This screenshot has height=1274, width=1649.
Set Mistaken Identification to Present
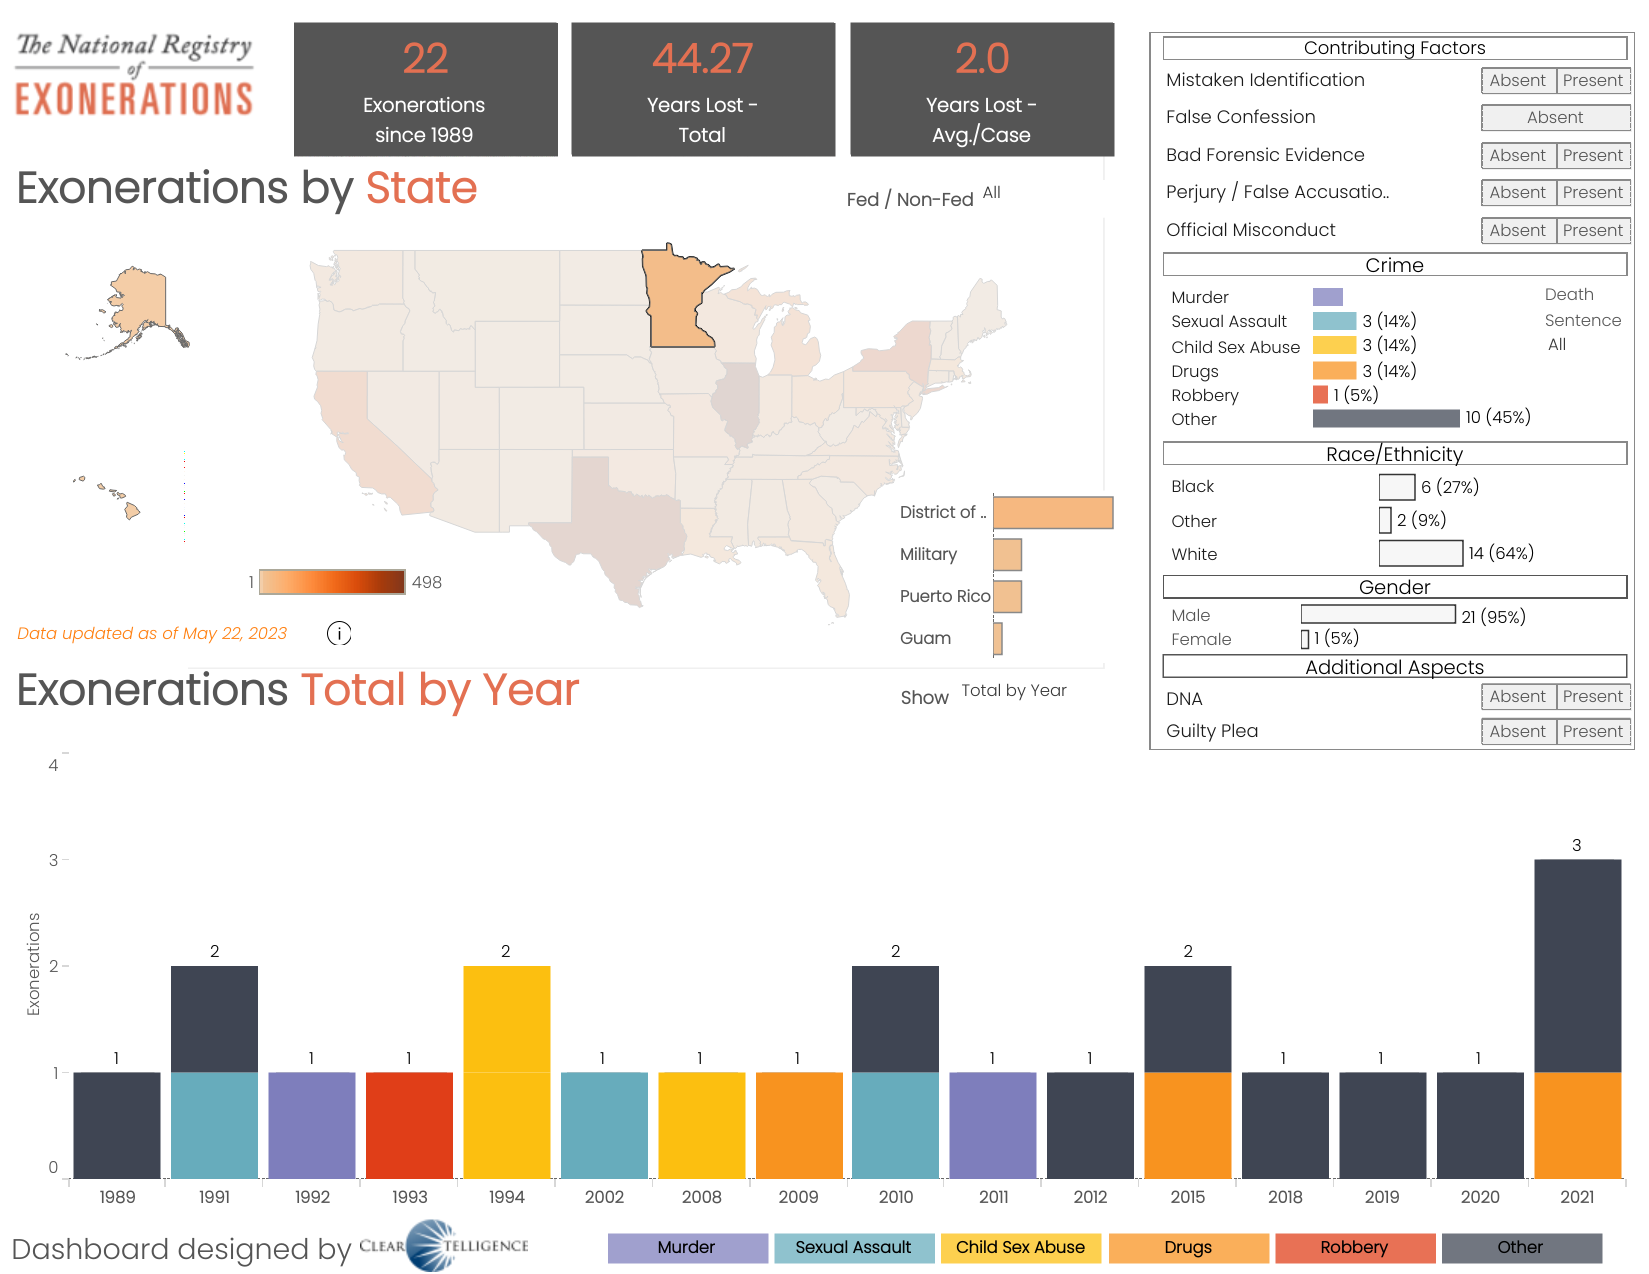click(x=1592, y=81)
